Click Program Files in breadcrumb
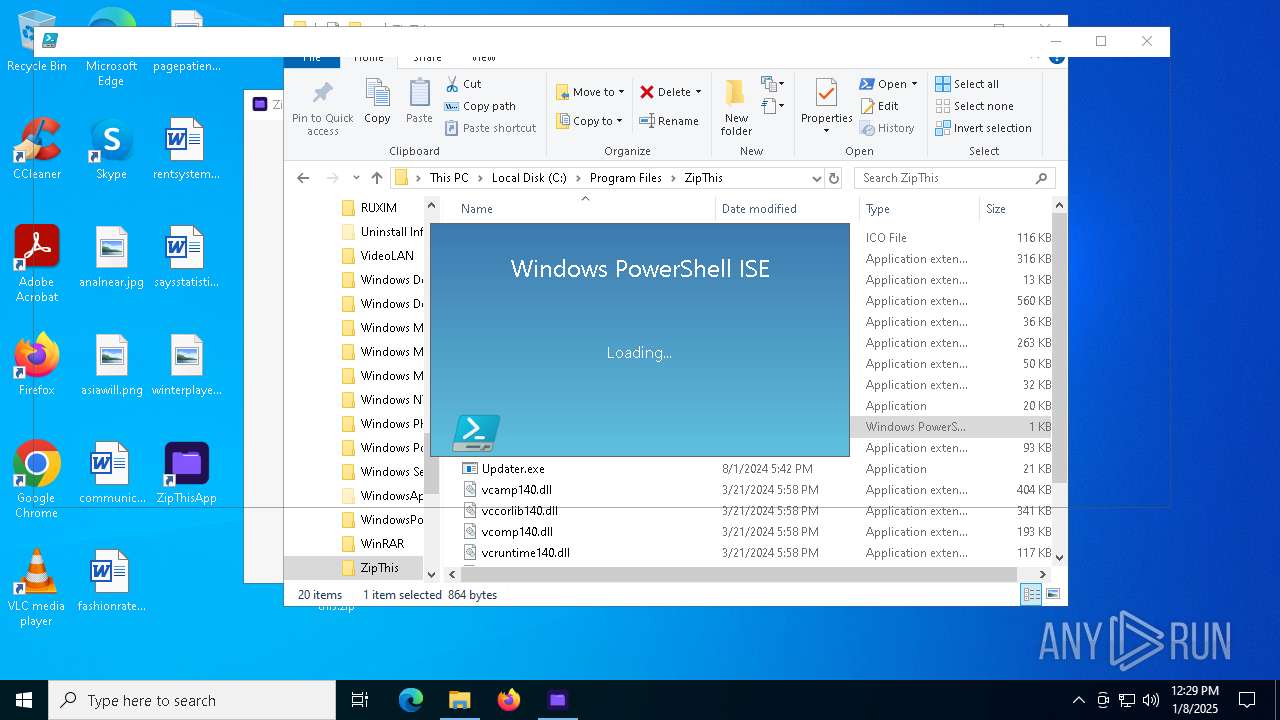This screenshot has height=720, width=1280. click(626, 178)
